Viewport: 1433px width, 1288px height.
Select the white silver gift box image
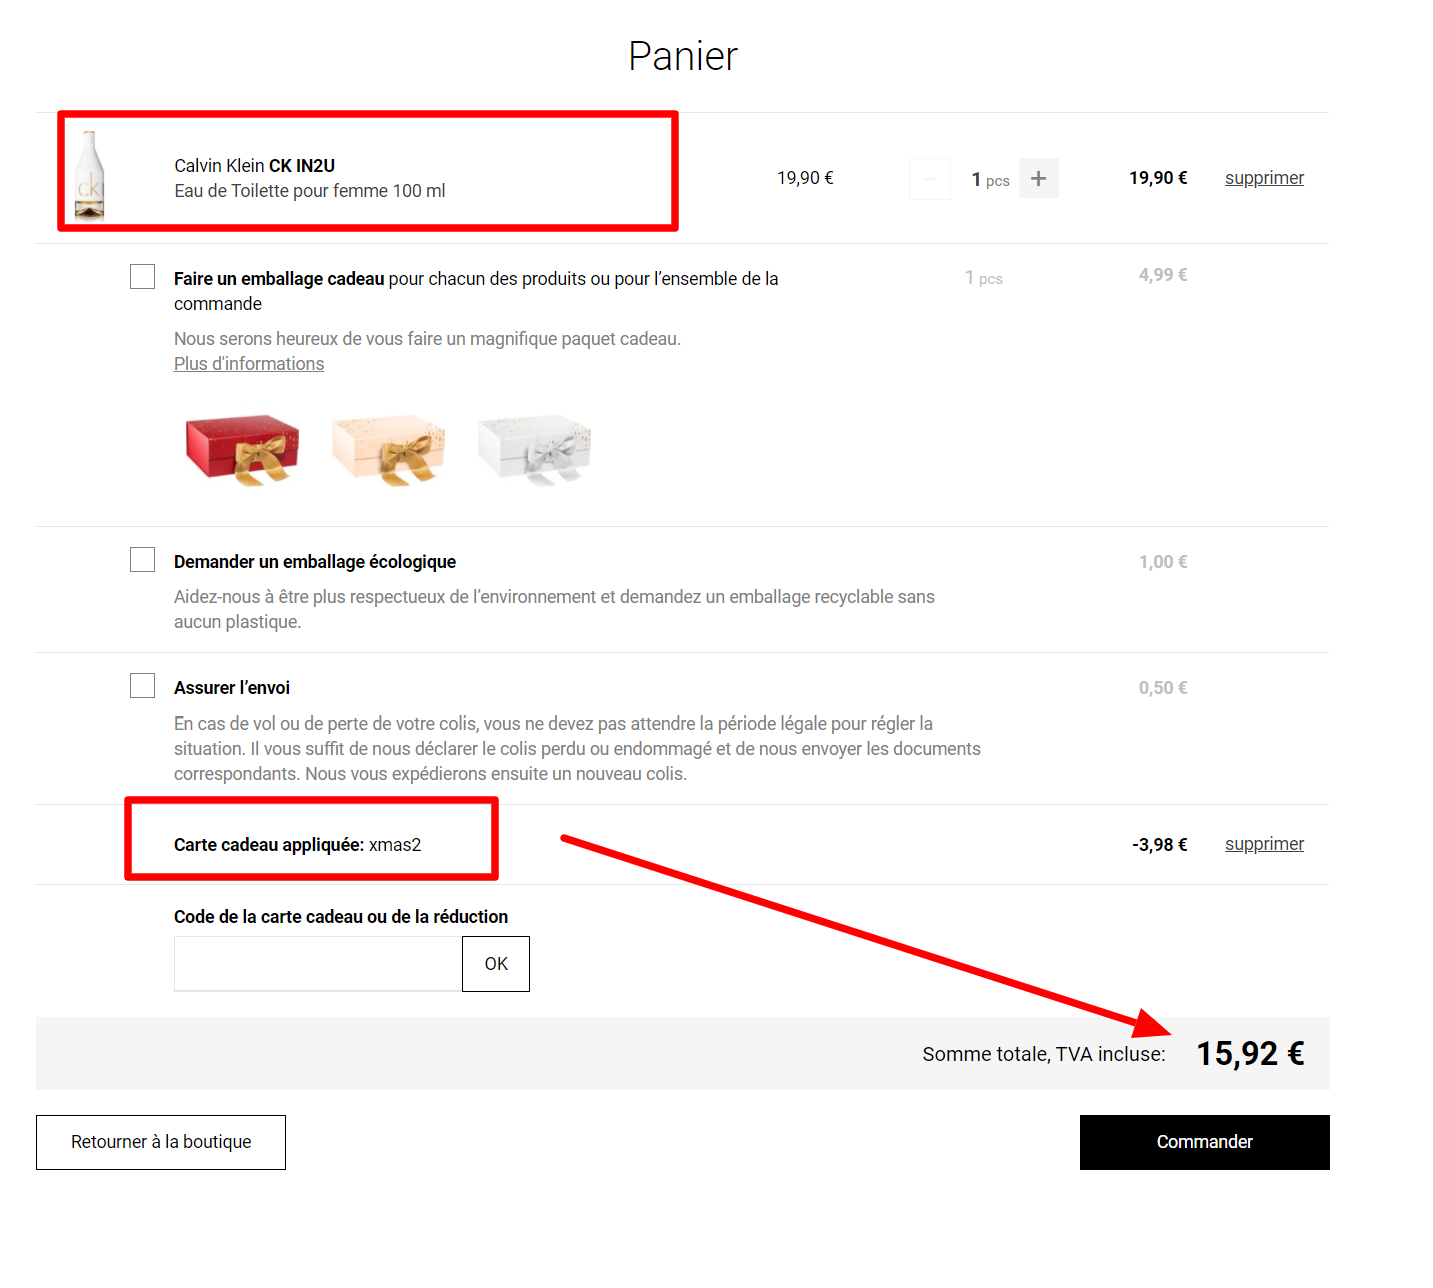point(535,449)
